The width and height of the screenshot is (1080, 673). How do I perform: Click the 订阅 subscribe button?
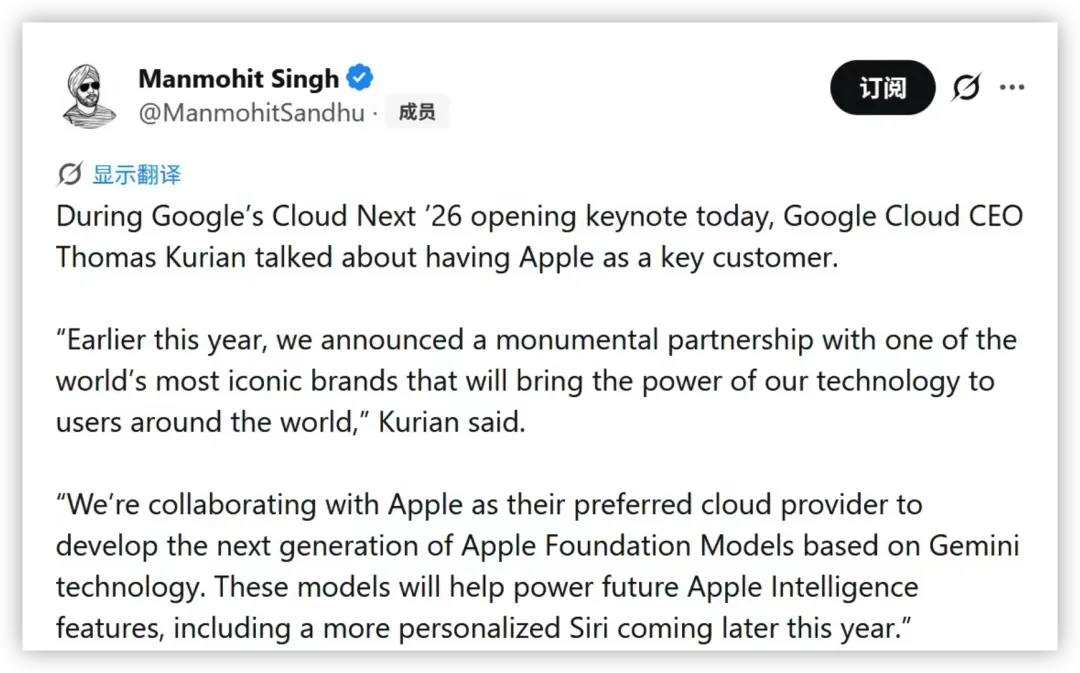882,87
